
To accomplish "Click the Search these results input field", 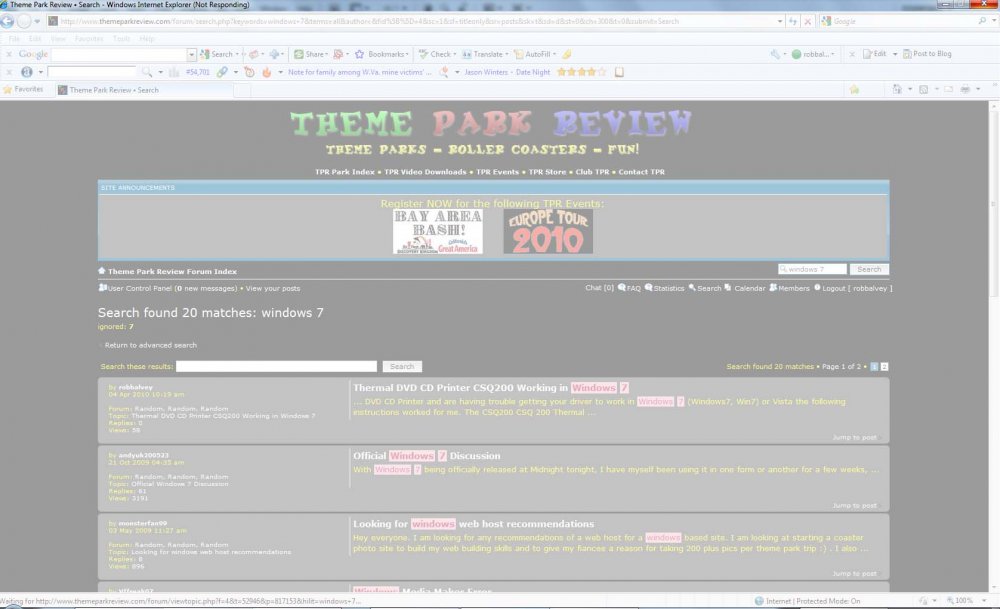I will [x=276, y=367].
